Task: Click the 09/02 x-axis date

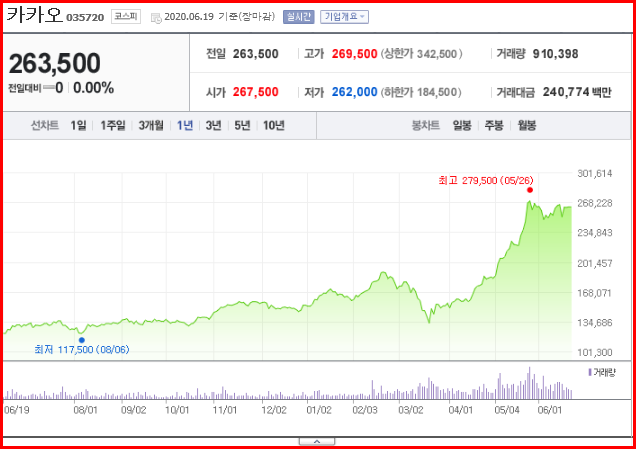Action: point(133,410)
